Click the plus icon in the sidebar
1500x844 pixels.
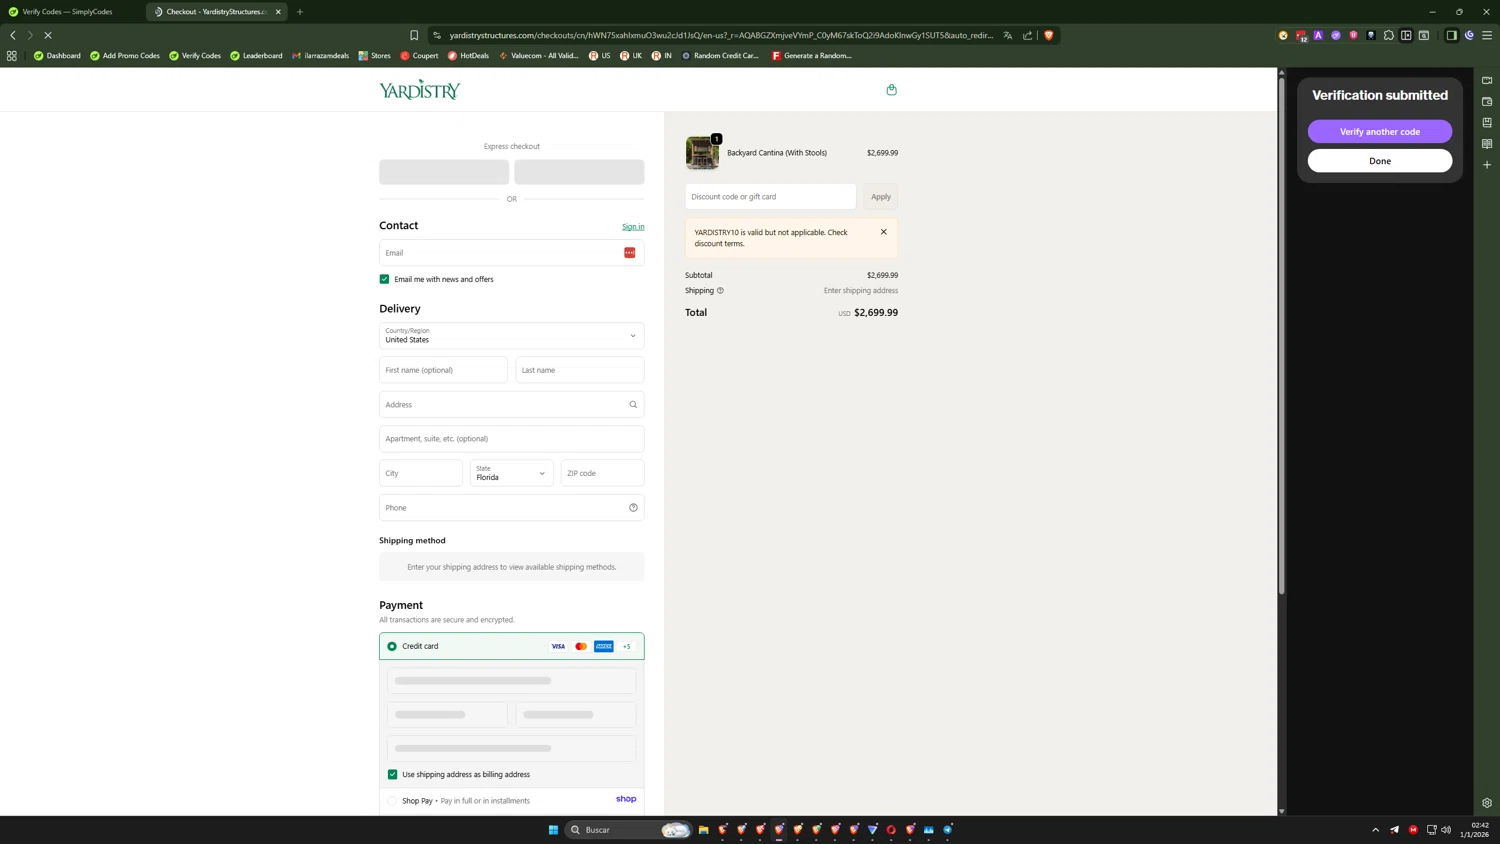(1487, 165)
